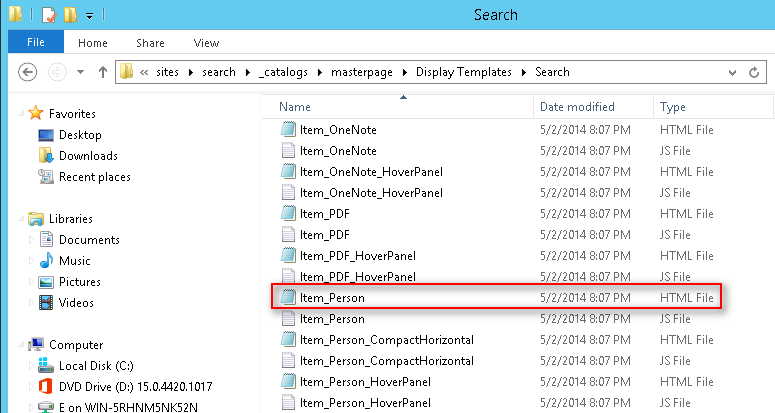The width and height of the screenshot is (775, 413).
Task: Refresh the Search folder view
Action: tap(754, 72)
